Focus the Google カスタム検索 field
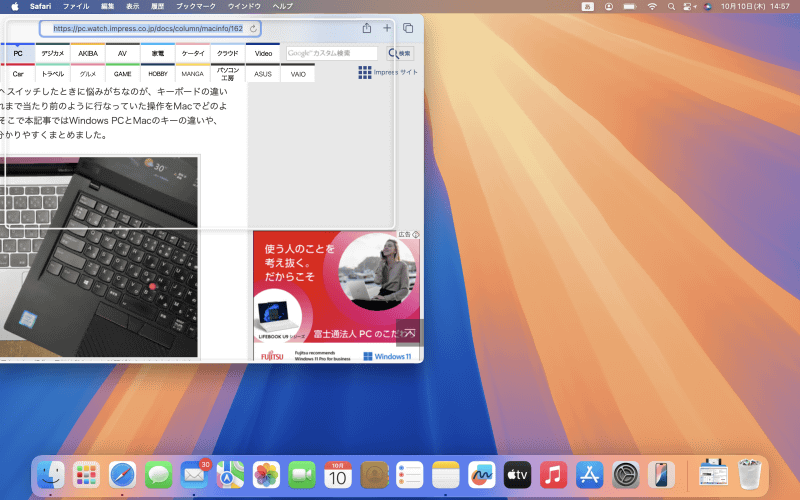 tap(332, 53)
